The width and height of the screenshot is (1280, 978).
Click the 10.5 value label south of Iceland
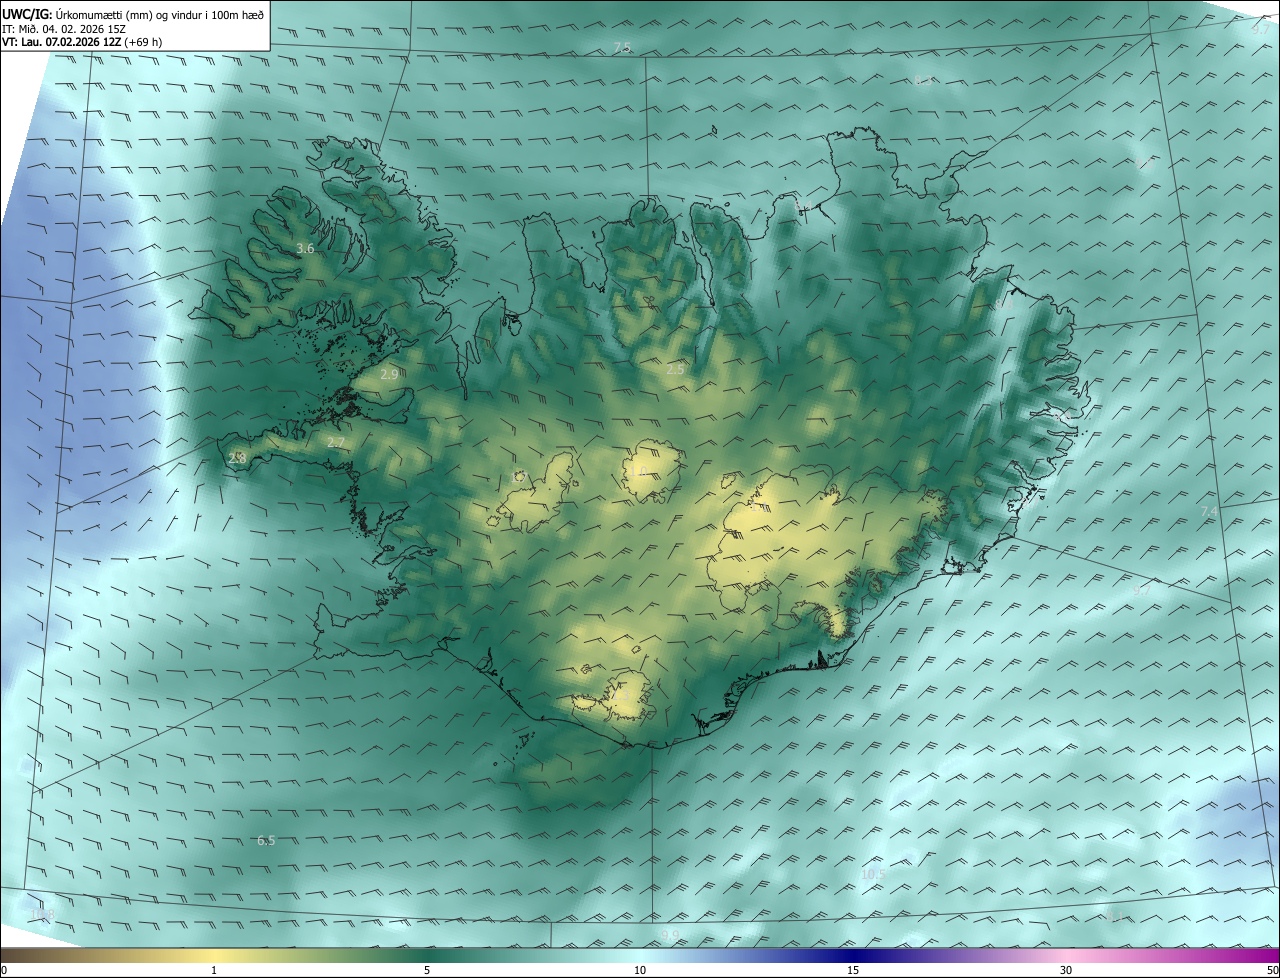coord(873,874)
